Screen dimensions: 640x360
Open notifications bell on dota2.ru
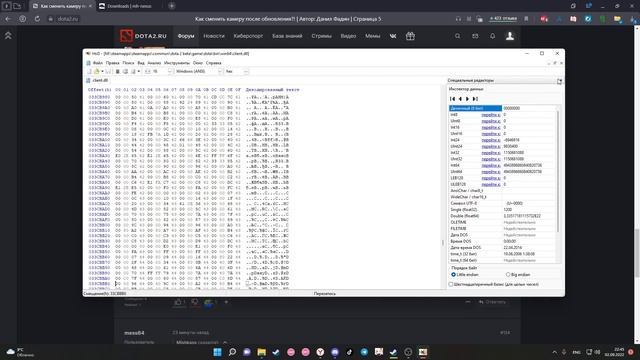(x=493, y=36)
